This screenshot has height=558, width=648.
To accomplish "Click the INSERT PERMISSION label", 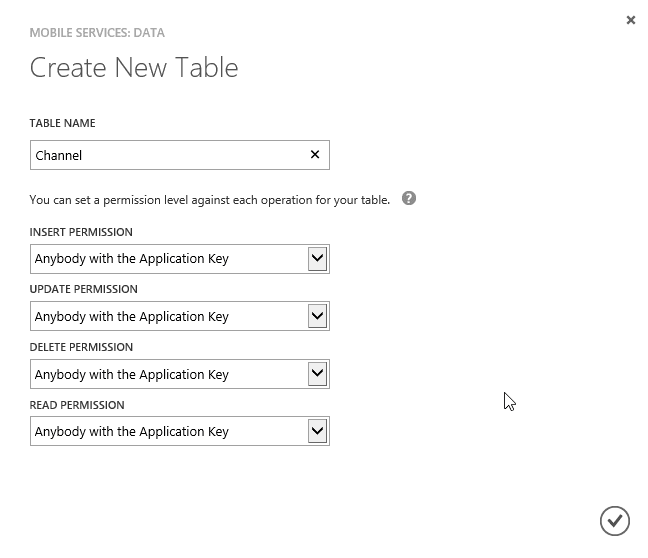I will [81, 232].
